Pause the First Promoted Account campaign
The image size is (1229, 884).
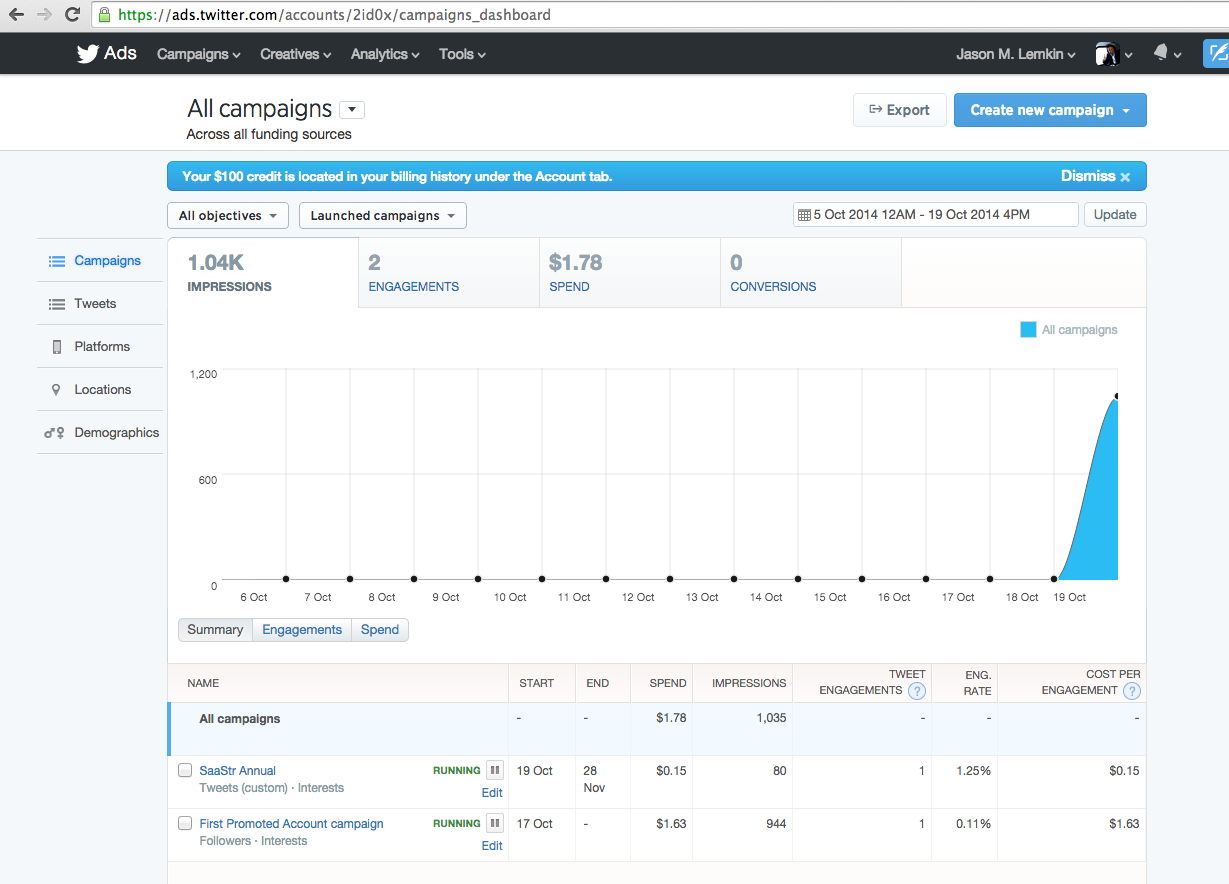coord(495,823)
